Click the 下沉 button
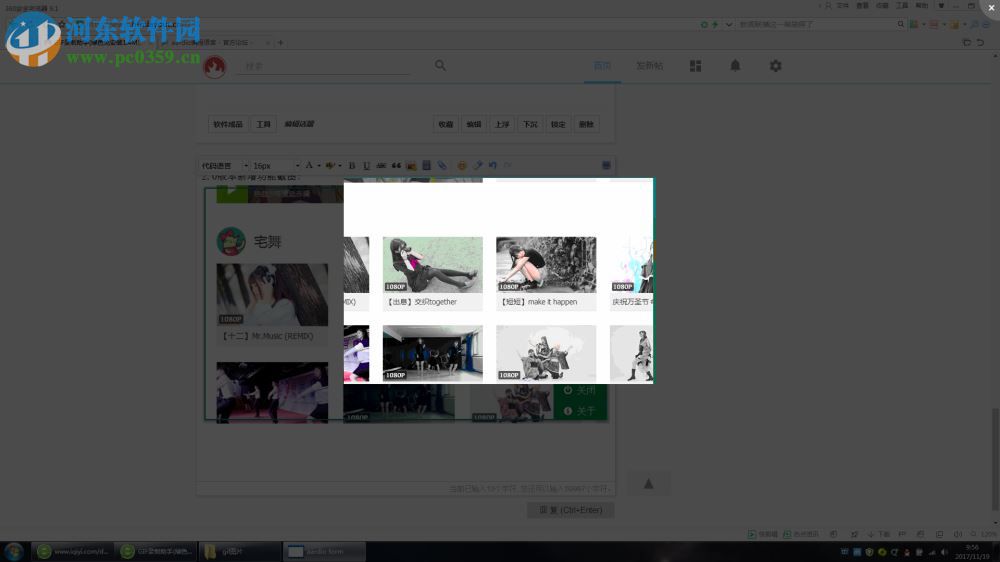 530,124
